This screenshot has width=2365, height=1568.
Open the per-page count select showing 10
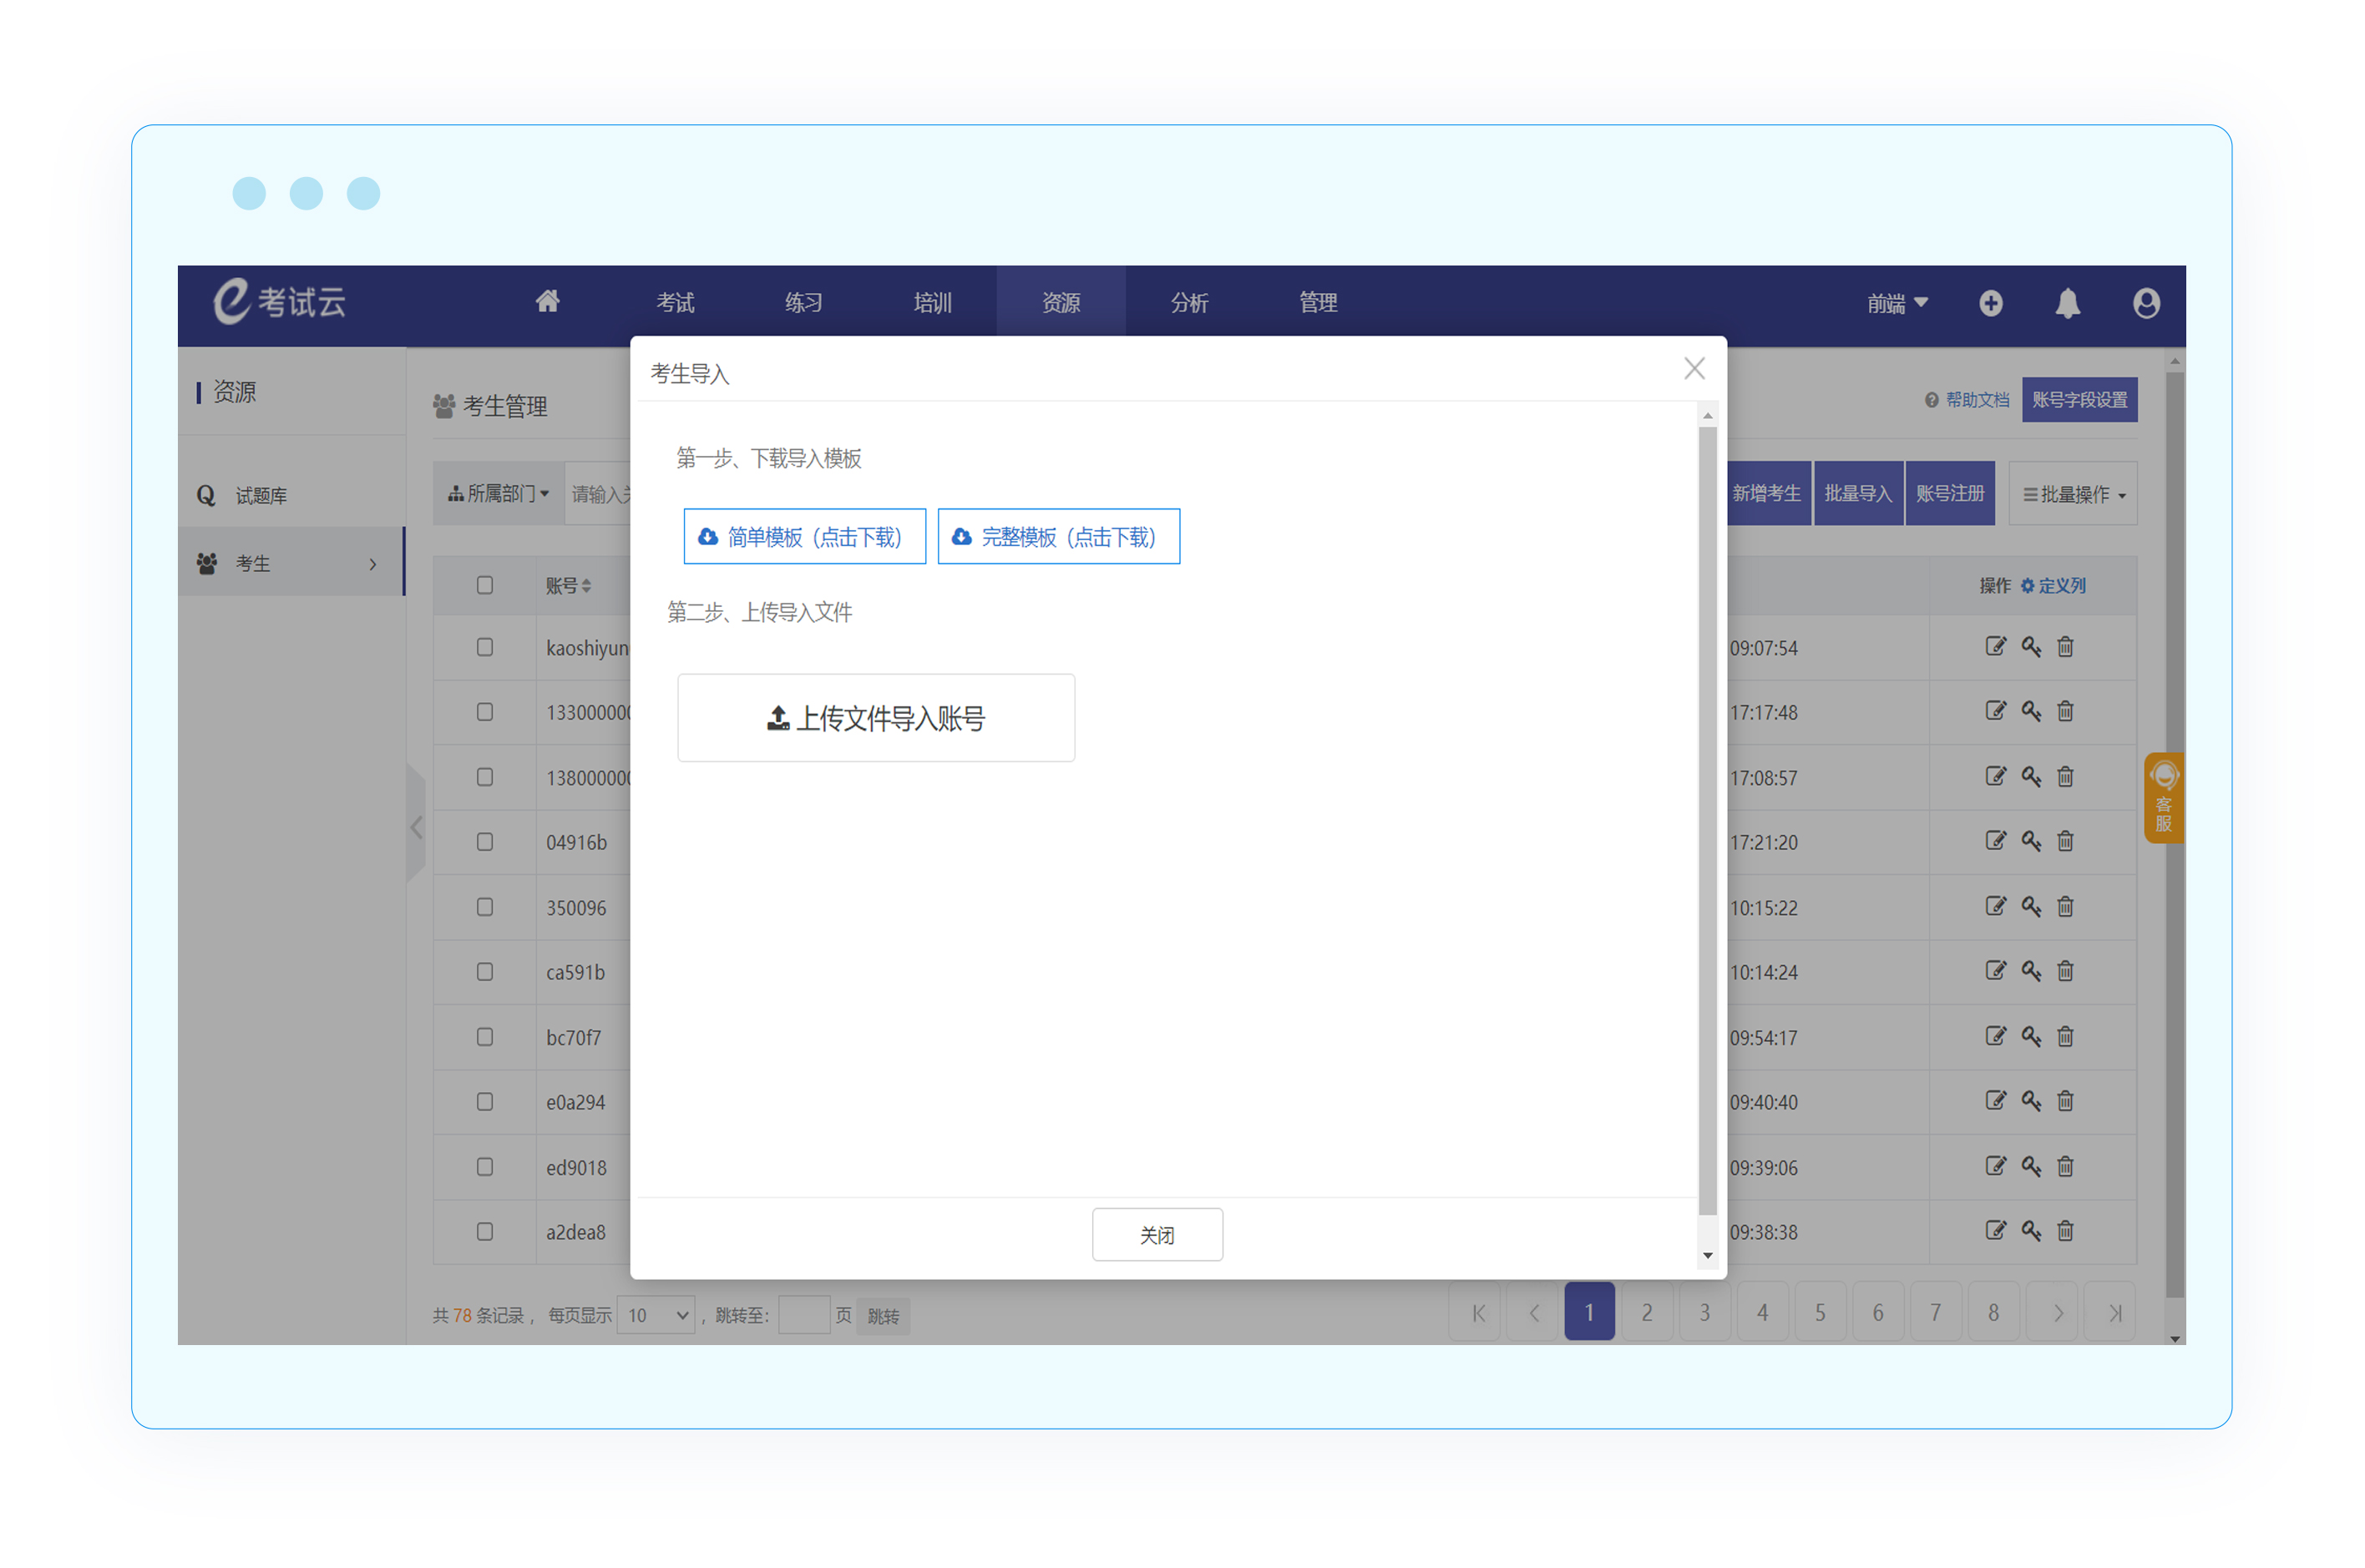(657, 1315)
